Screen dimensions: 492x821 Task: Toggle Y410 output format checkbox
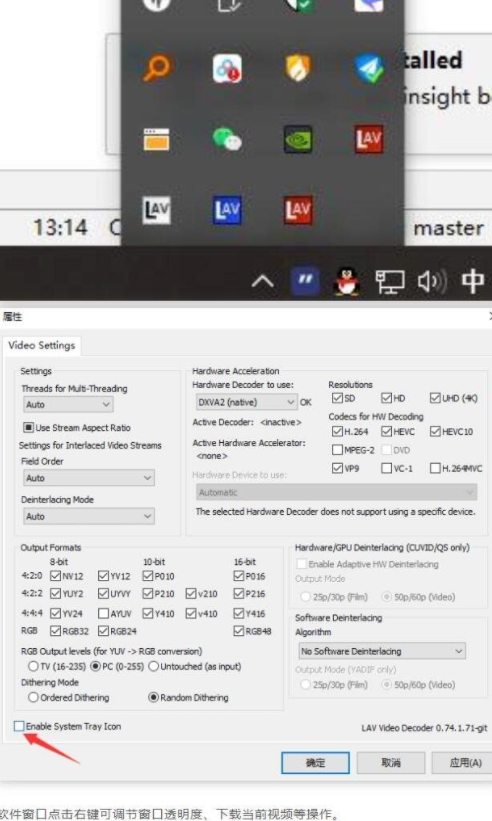click(x=148, y=613)
